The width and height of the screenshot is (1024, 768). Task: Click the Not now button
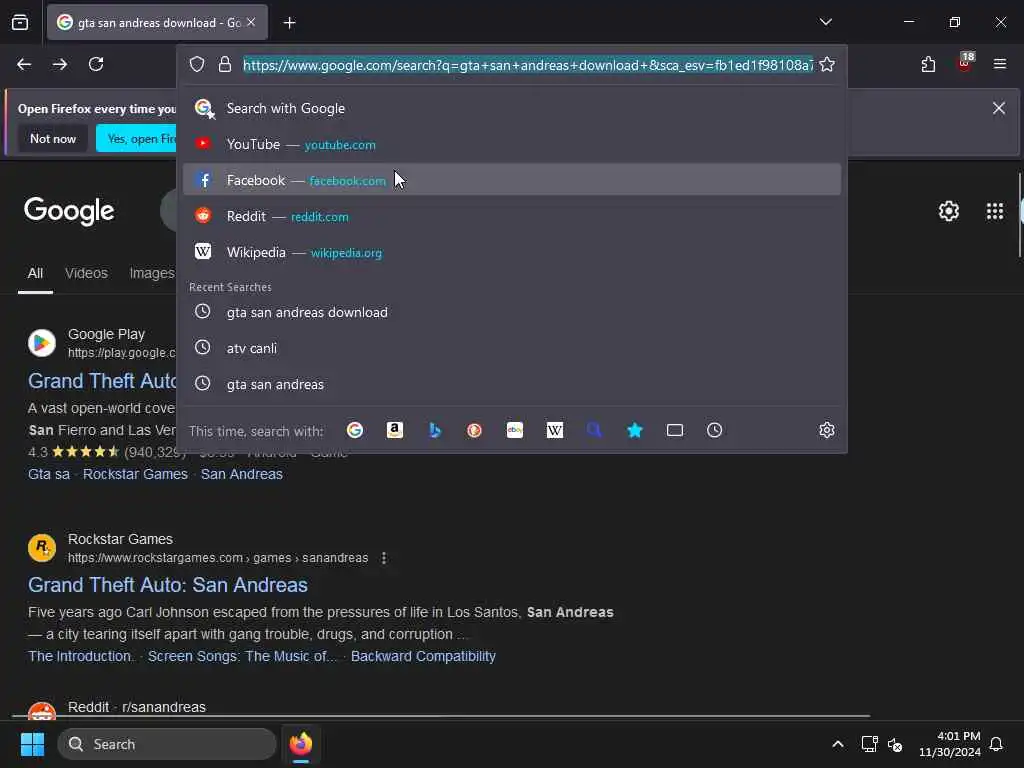pos(53,138)
